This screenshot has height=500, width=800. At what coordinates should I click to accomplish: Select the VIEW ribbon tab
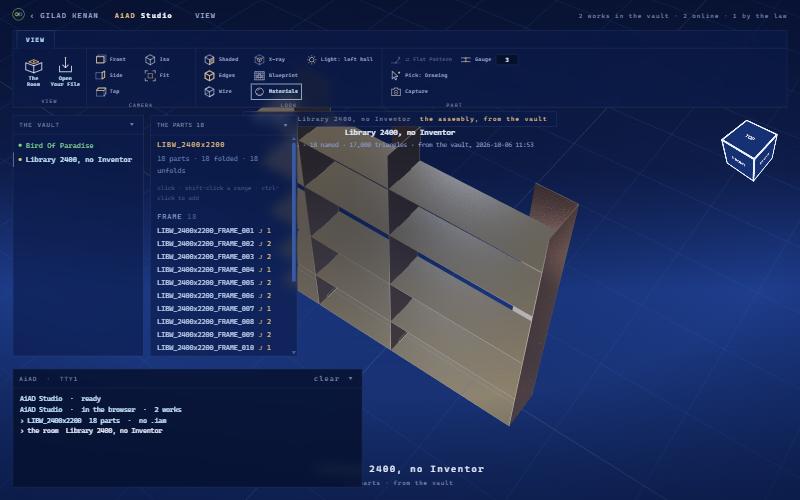(35, 40)
